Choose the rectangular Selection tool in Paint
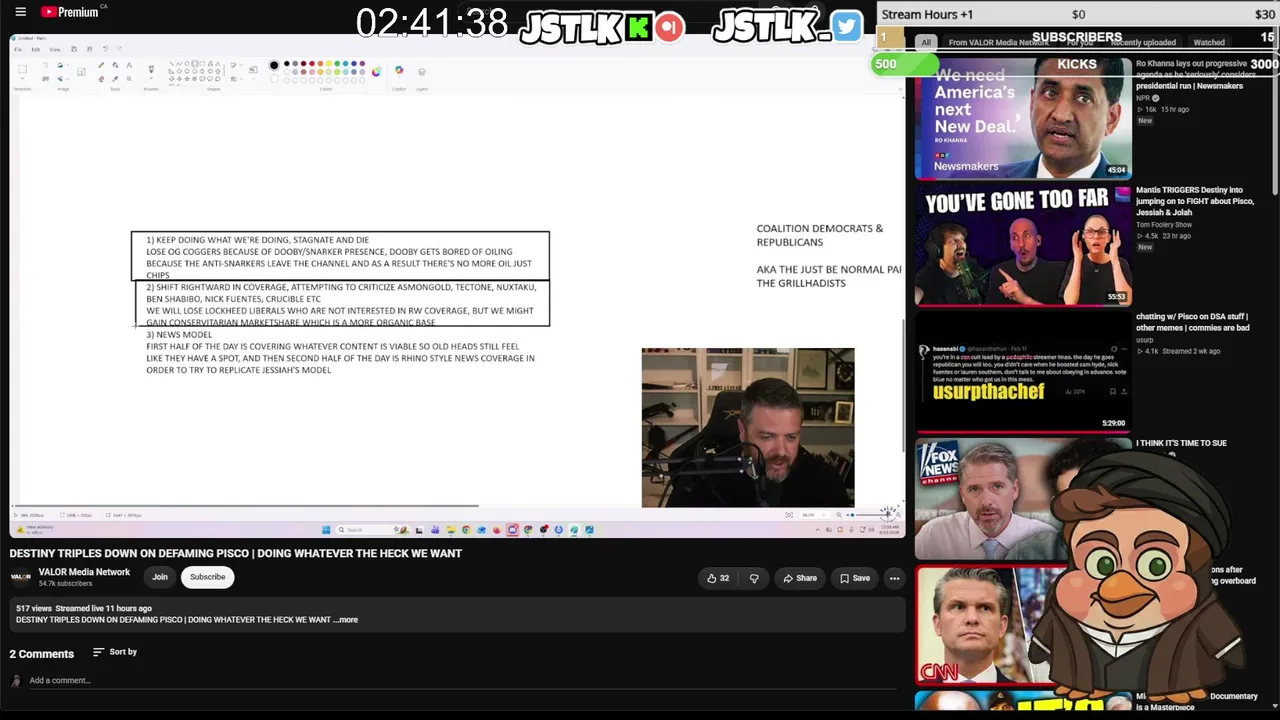This screenshot has width=1280, height=720. pyautogui.click(x=22, y=71)
